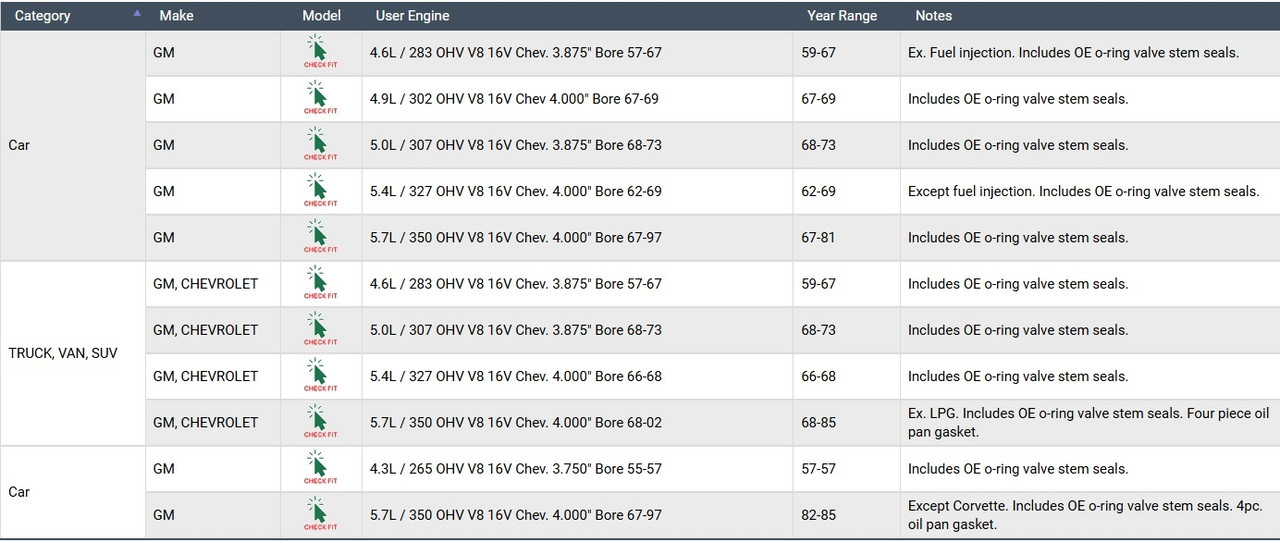The width and height of the screenshot is (1280, 543).
Task: Open Check Fit for 5.4L / 327 Bore 62-69
Action: (320, 191)
